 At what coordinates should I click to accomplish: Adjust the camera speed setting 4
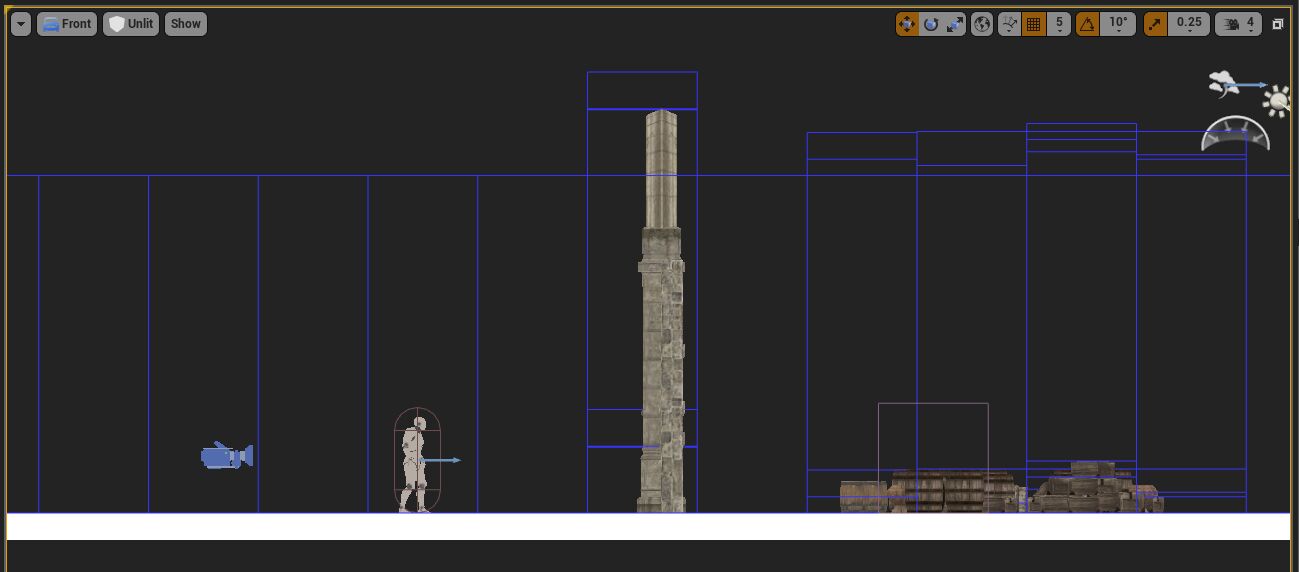[1238, 24]
